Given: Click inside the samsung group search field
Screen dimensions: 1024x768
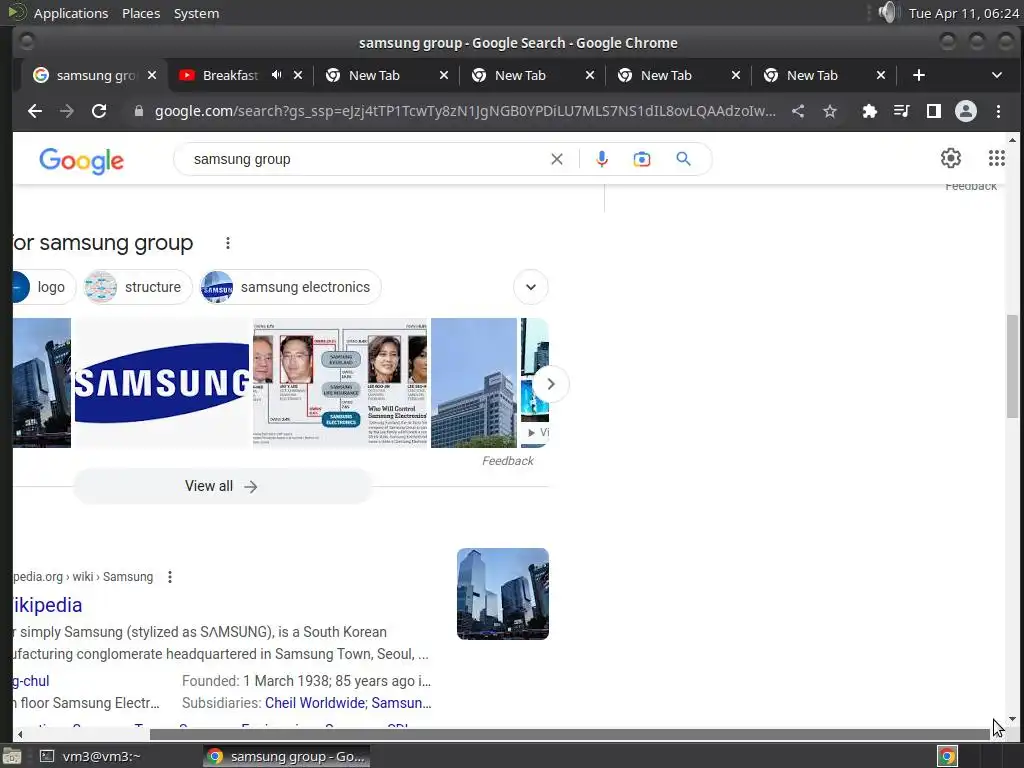Looking at the screenshot, I should pos(366,159).
